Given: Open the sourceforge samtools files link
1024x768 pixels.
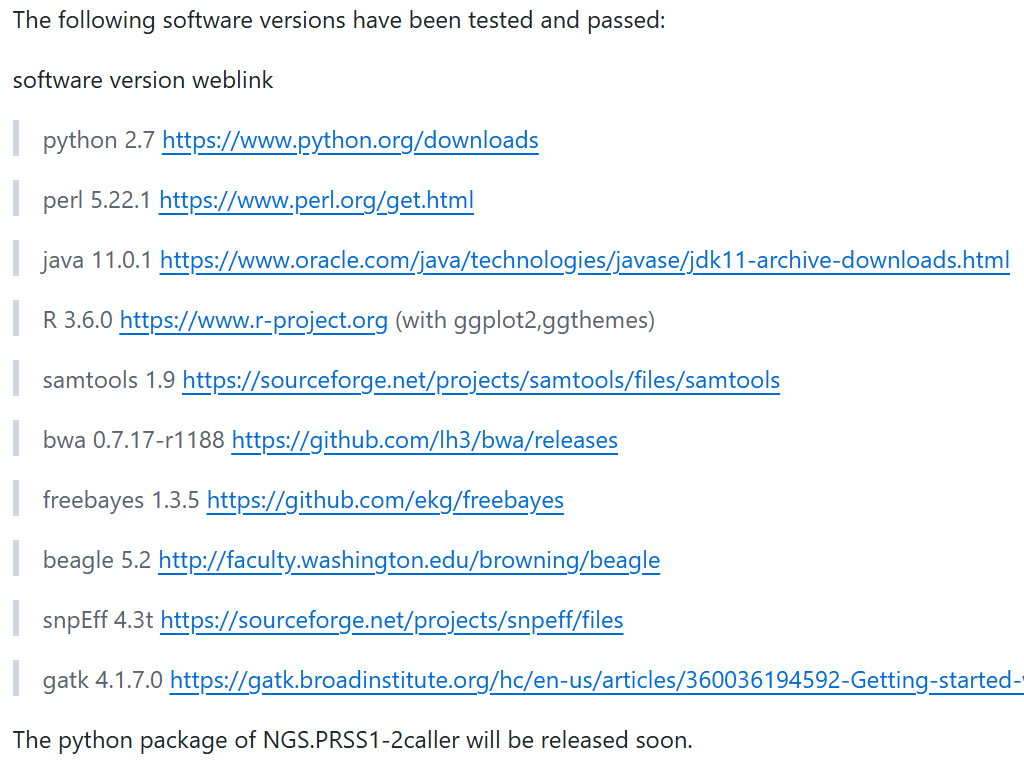Looking at the screenshot, I should coord(481,381).
